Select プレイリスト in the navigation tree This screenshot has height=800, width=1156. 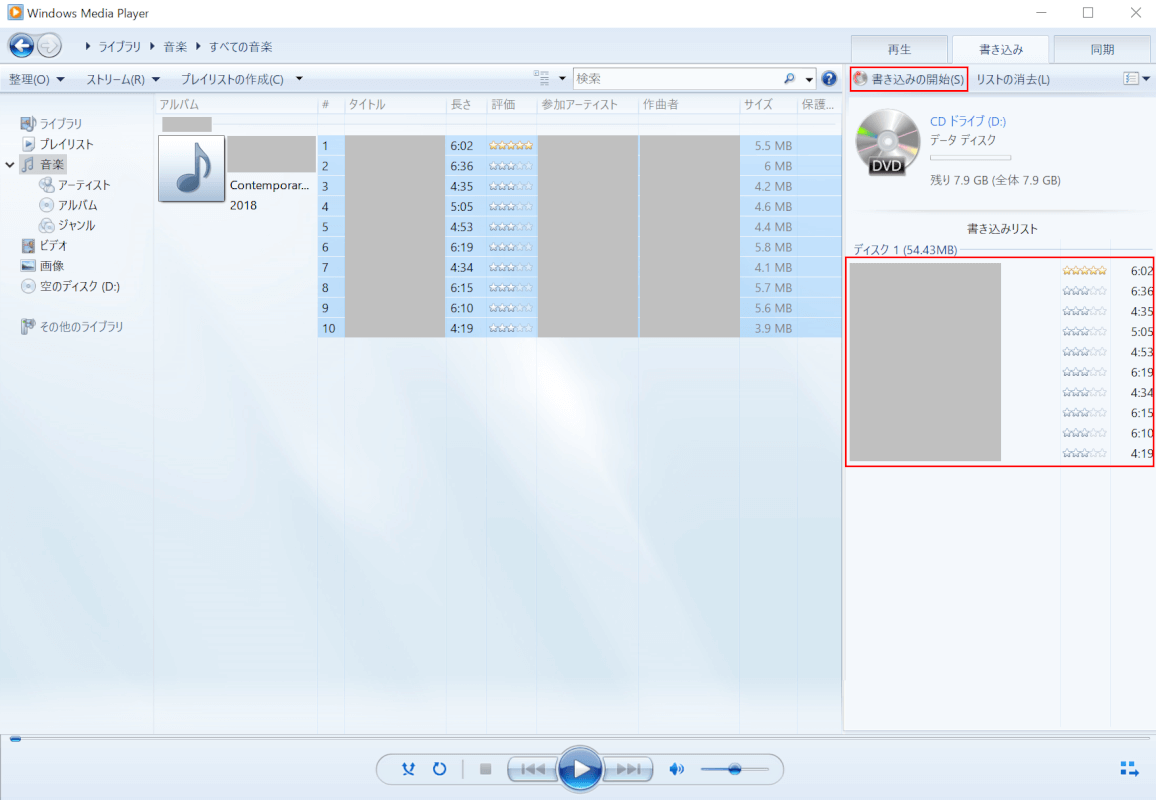point(66,144)
